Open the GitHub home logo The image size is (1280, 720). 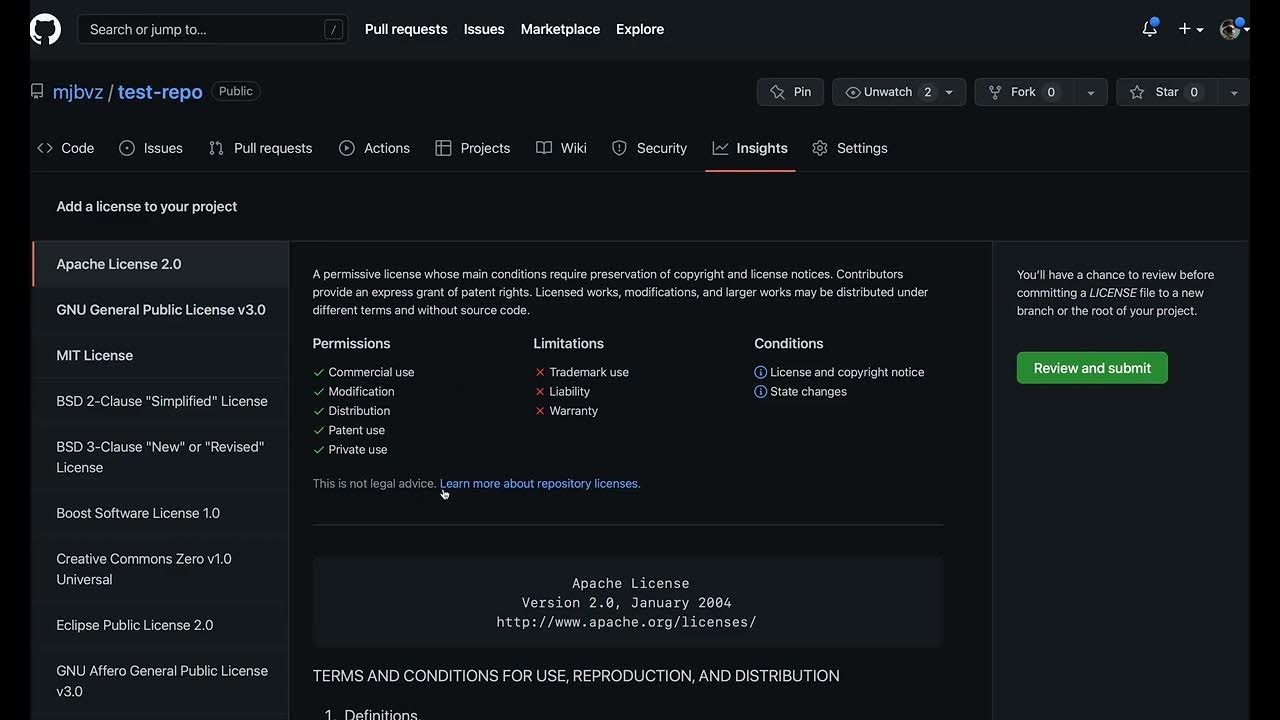pos(45,29)
